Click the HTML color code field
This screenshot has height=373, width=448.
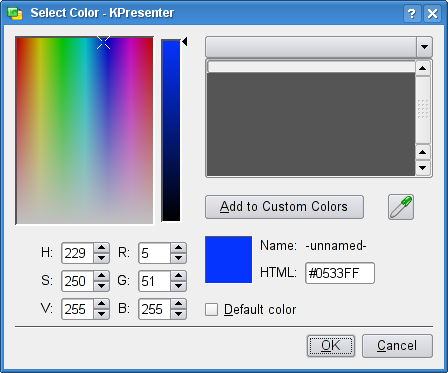pos(340,273)
